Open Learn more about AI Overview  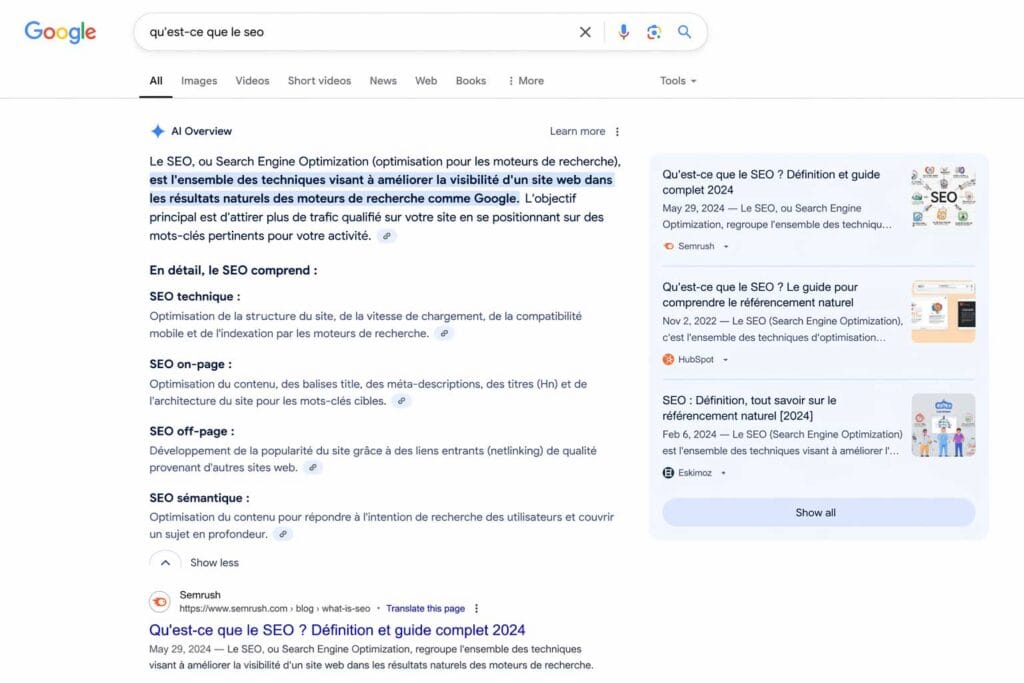(x=577, y=131)
